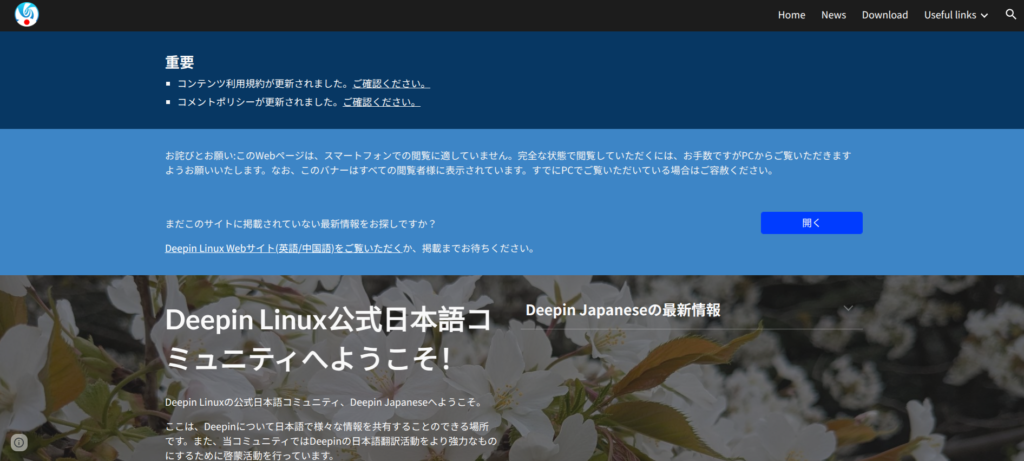Image resolution: width=1024 pixels, height=461 pixels.
Task: Click the Deepin swirl logo in header
Action: (27, 15)
